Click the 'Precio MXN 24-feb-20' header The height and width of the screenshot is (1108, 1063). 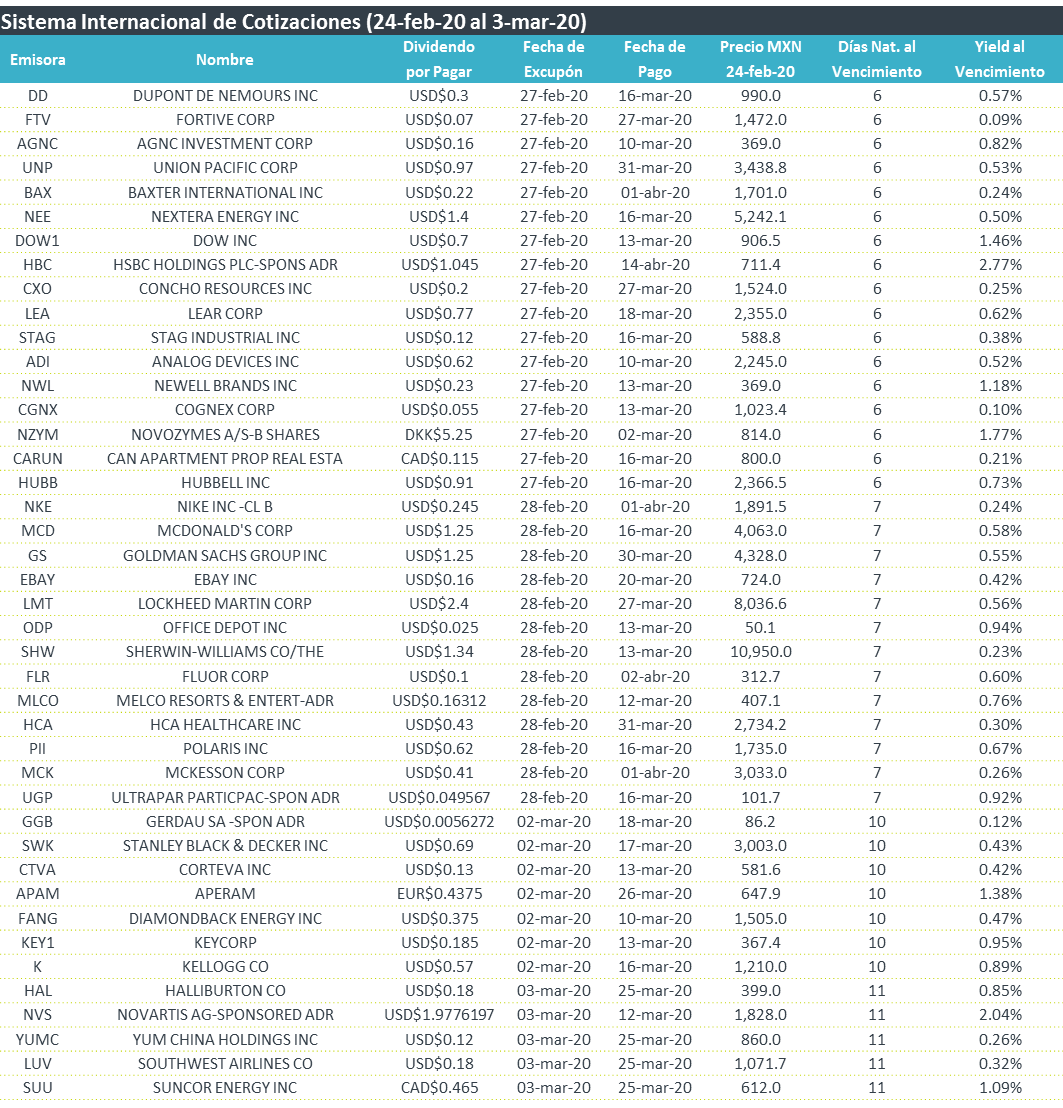(x=760, y=59)
